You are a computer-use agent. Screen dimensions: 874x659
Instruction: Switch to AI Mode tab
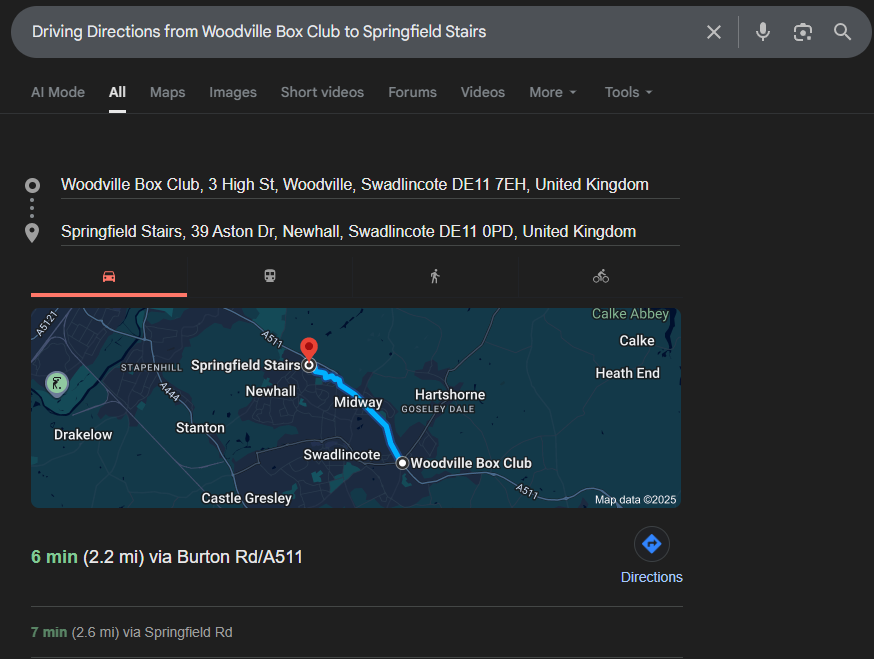tap(58, 92)
